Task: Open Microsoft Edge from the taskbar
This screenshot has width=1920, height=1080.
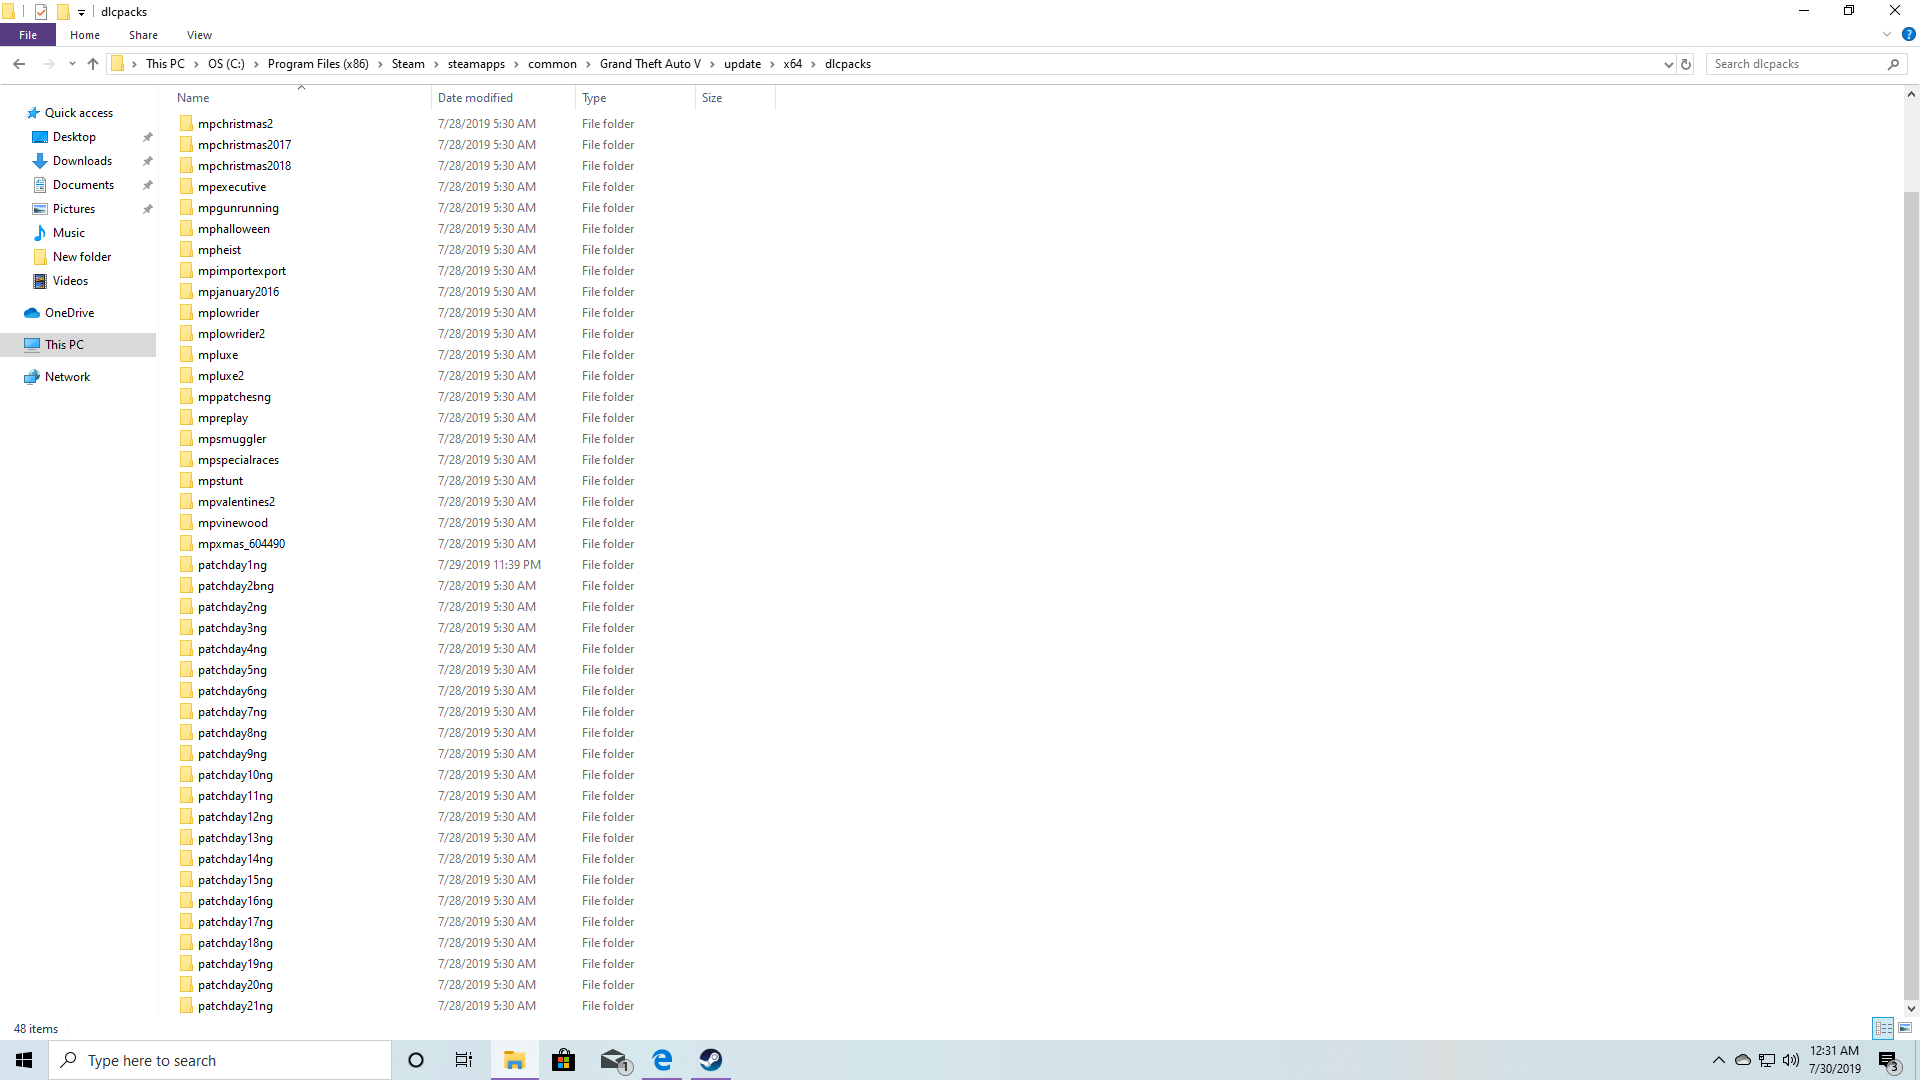Action: 662,1060
